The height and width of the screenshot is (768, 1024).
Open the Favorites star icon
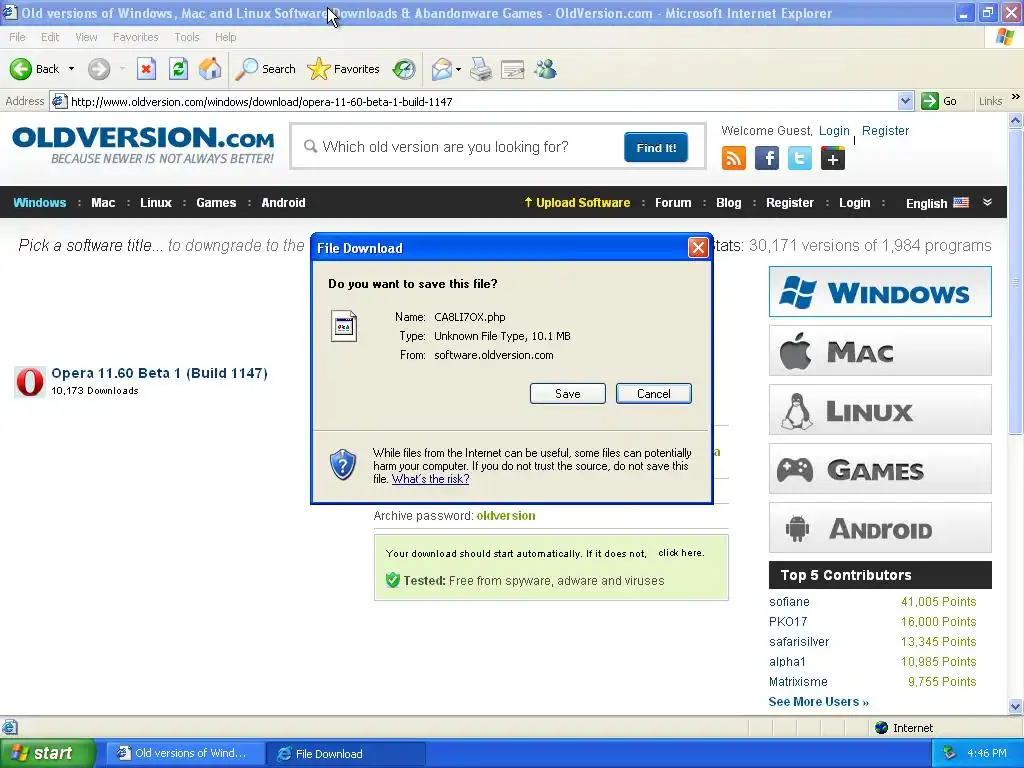click(x=319, y=69)
